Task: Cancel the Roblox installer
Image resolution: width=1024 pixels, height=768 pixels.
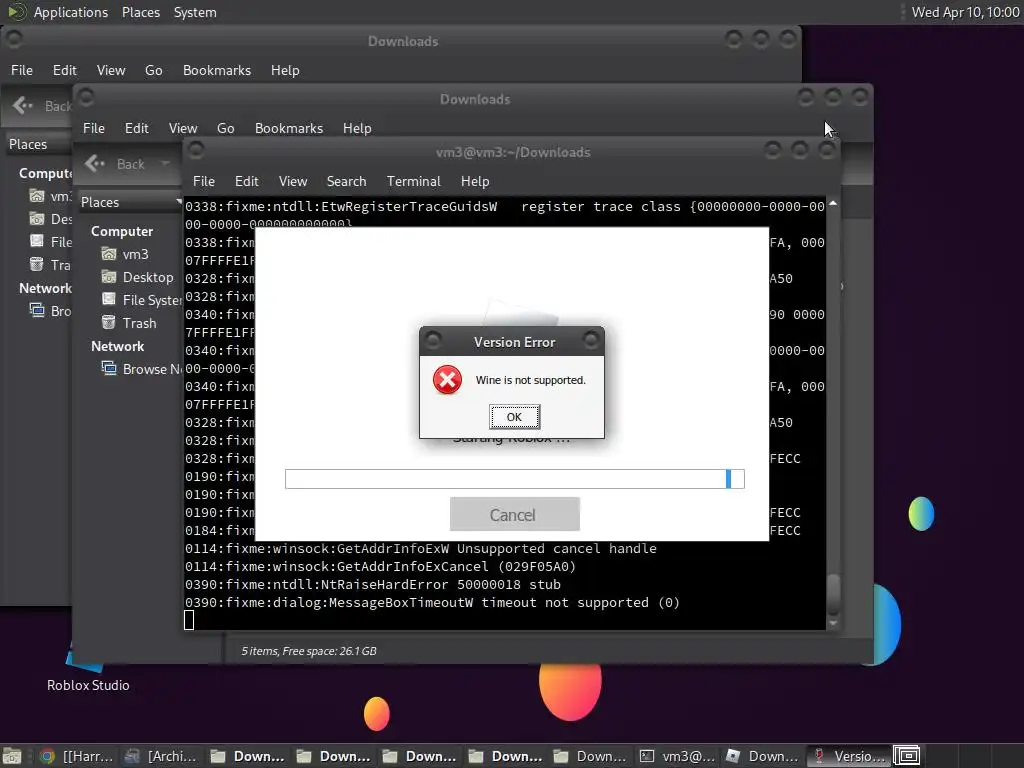Action: [514, 515]
